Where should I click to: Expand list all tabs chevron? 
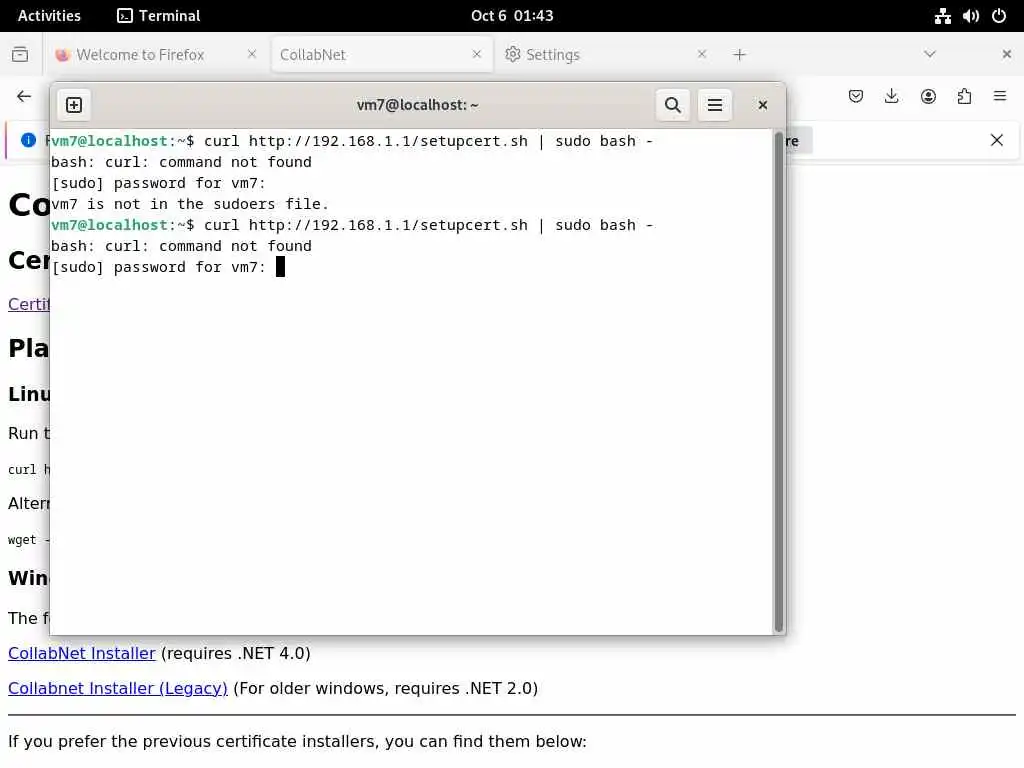pyautogui.click(x=930, y=54)
